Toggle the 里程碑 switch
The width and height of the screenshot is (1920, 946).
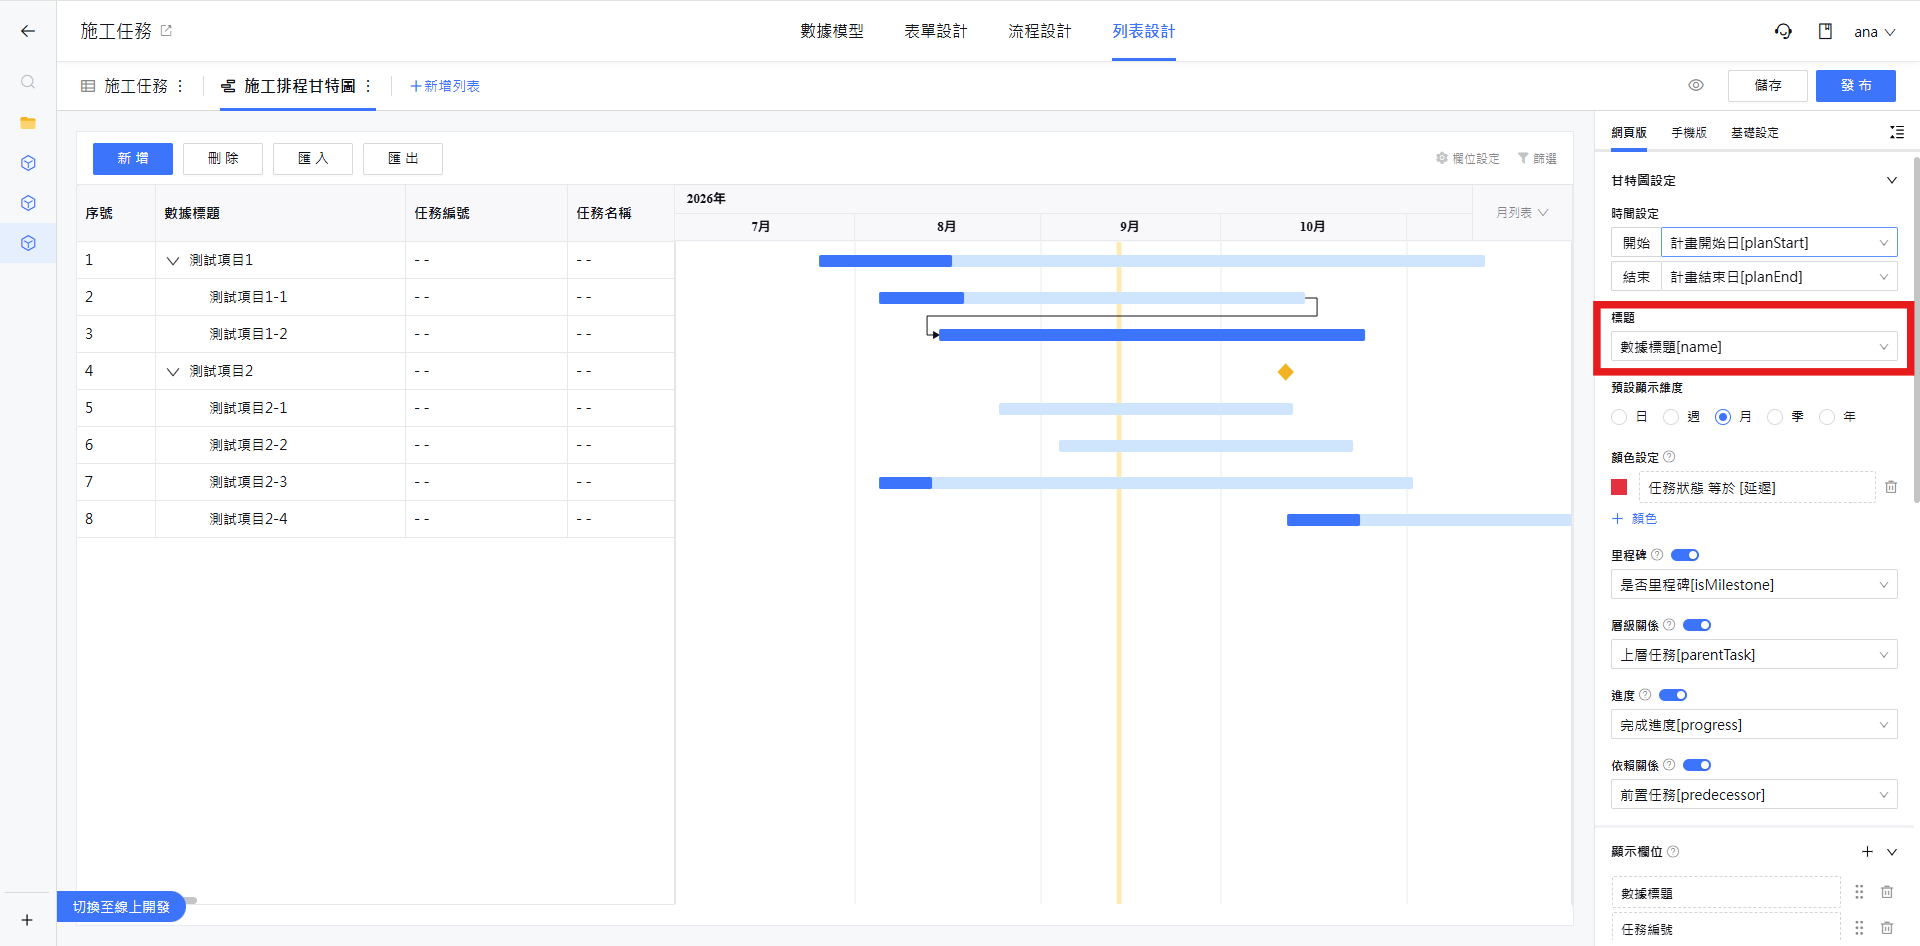1685,555
